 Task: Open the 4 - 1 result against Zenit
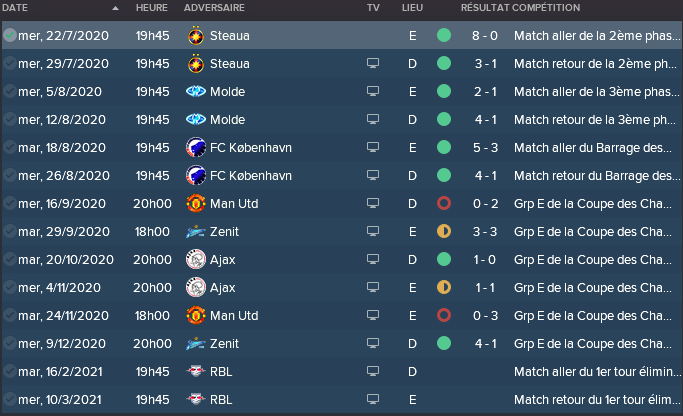pos(485,344)
